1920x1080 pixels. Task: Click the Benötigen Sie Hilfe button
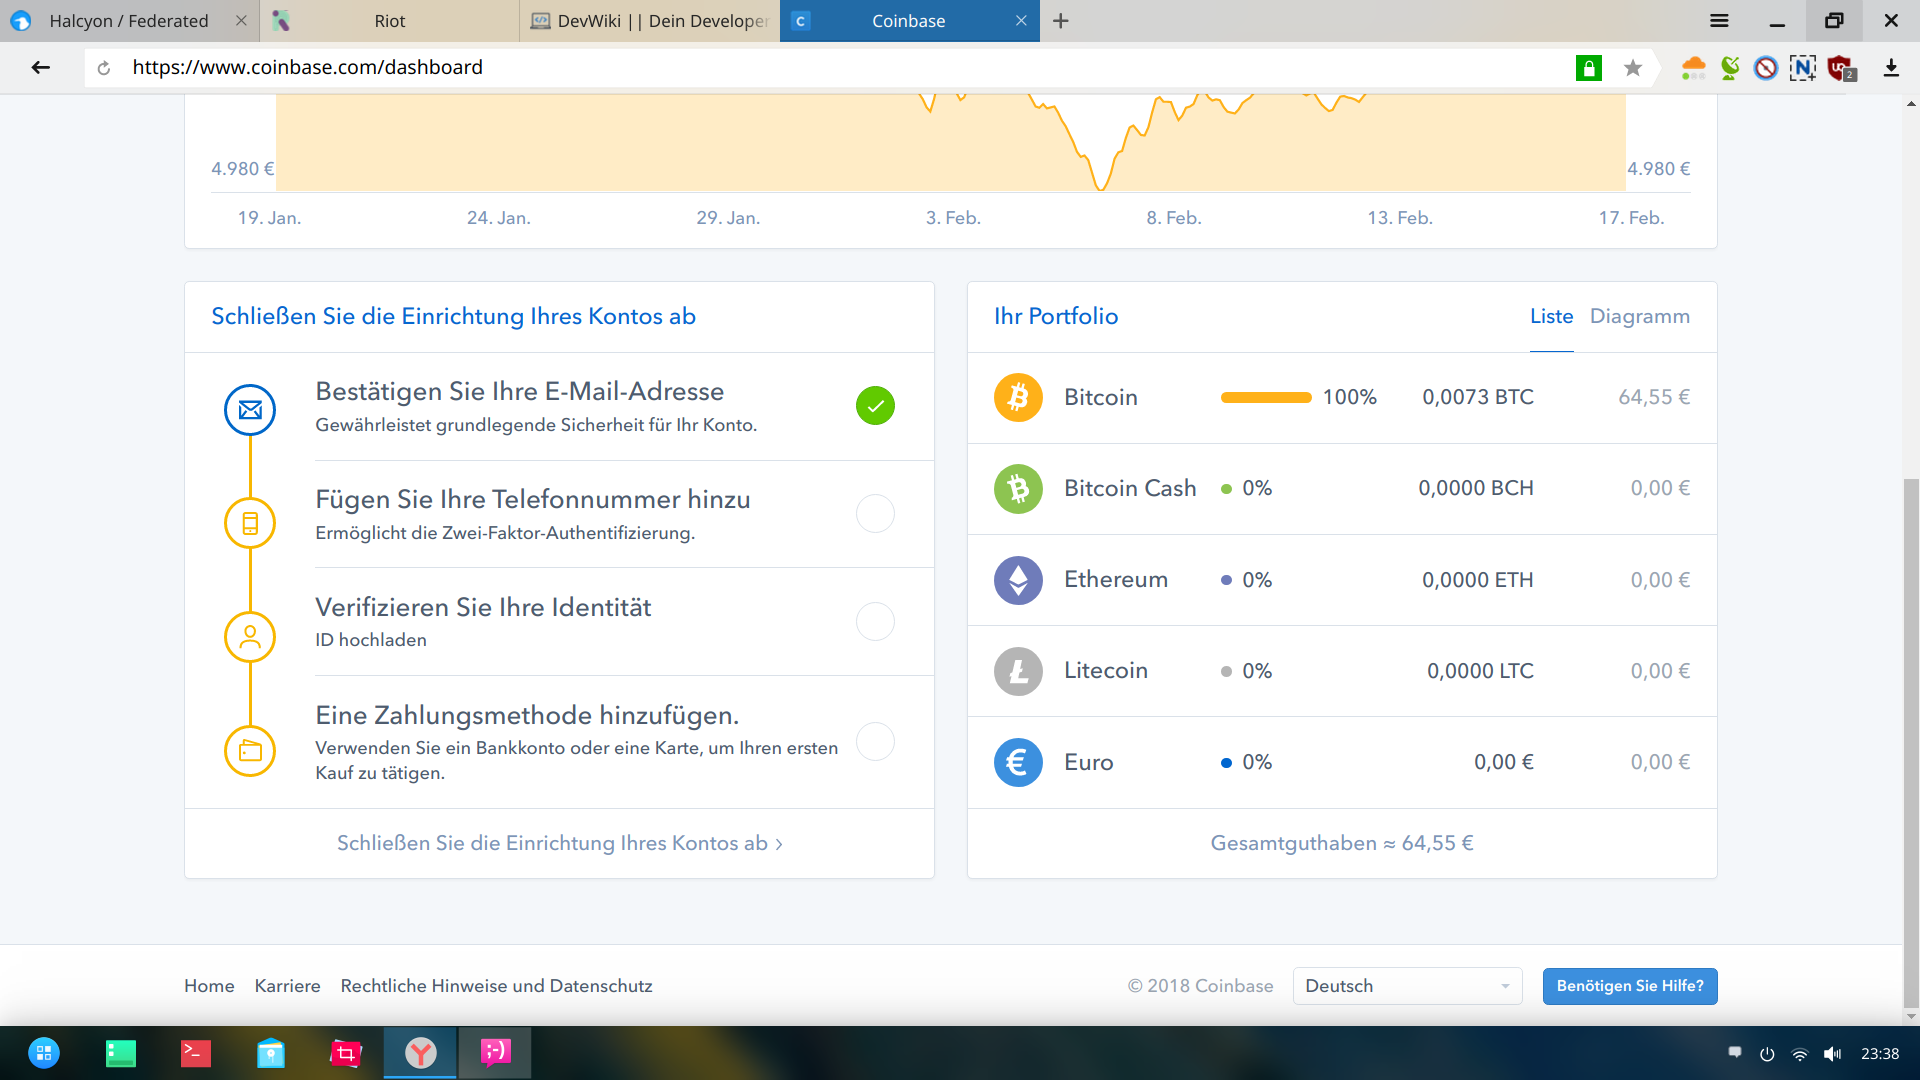click(x=1629, y=986)
